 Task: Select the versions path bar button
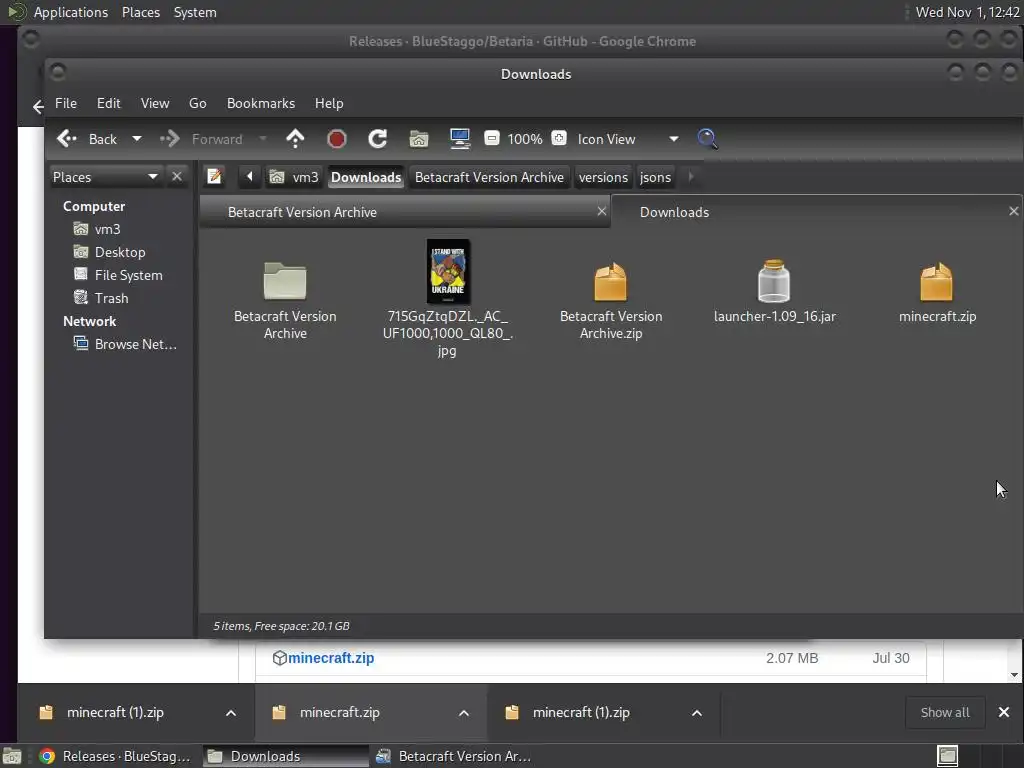pos(603,177)
